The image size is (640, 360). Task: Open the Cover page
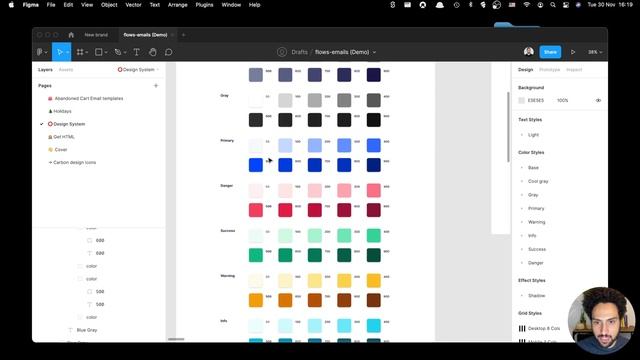[x=60, y=149]
